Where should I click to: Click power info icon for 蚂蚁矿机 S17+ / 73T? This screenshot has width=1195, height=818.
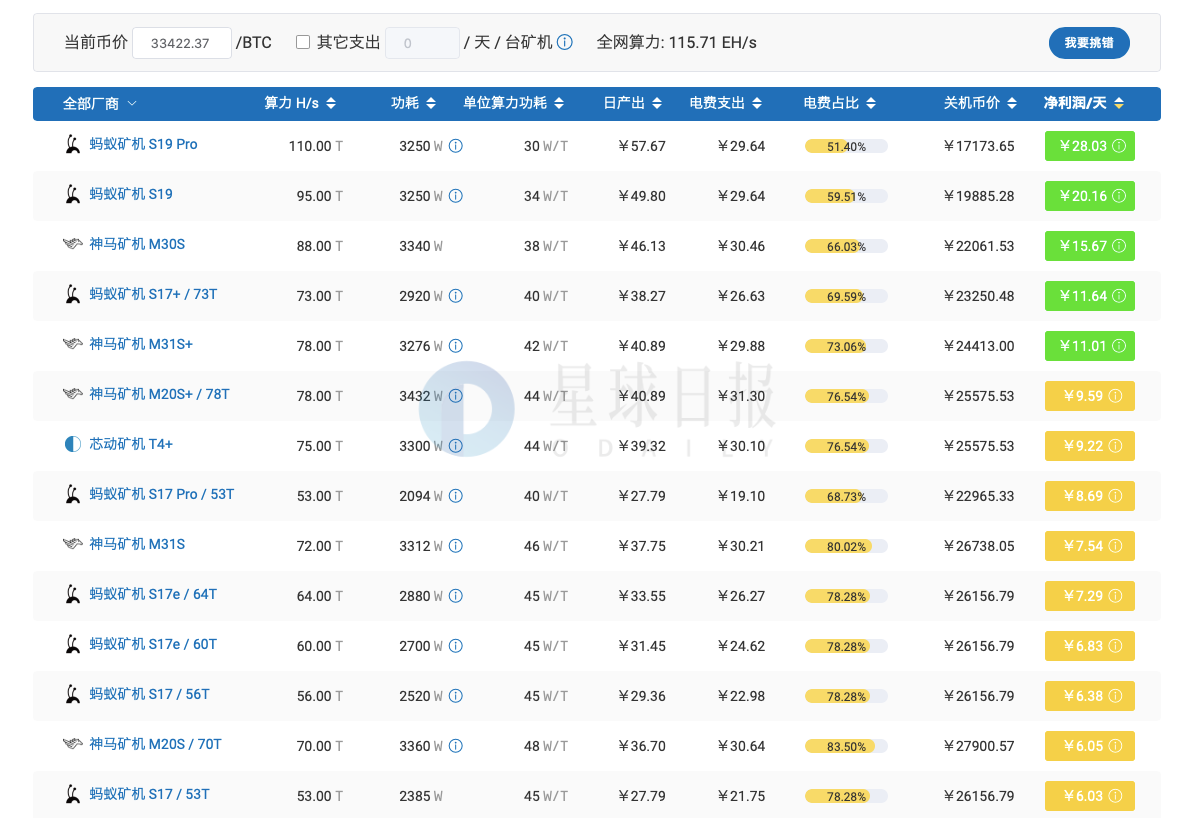[x=456, y=296]
